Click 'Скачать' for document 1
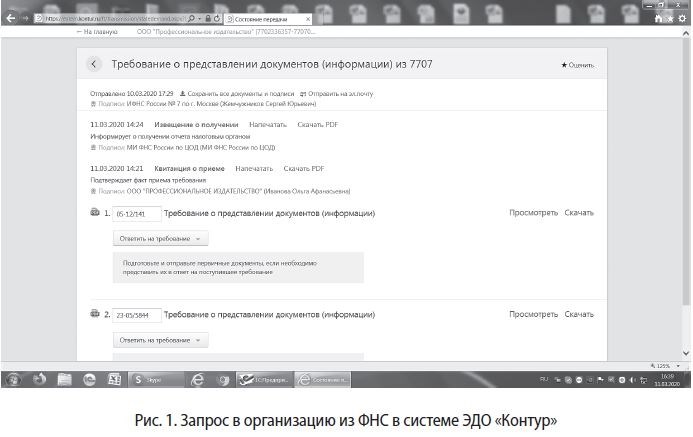 click(579, 213)
